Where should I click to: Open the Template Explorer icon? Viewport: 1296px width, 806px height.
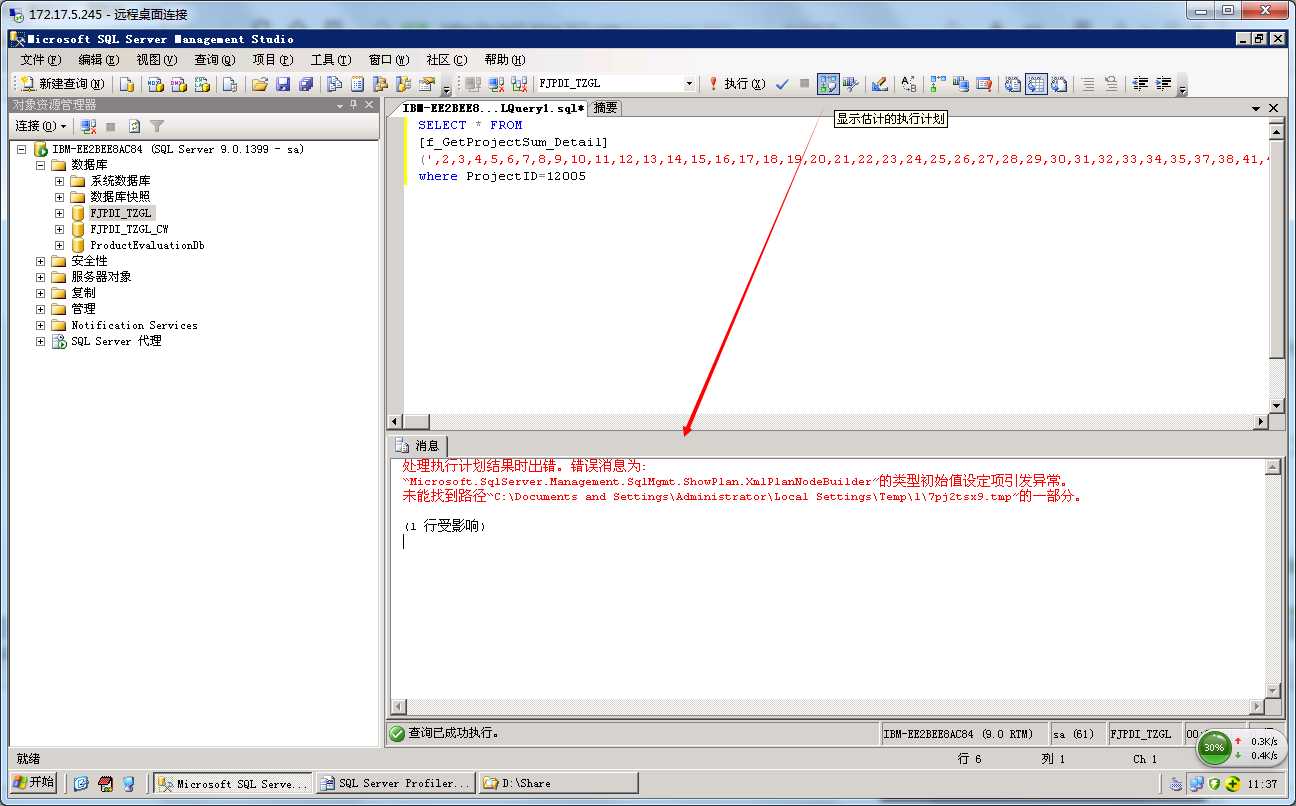pyautogui.click(x=403, y=84)
